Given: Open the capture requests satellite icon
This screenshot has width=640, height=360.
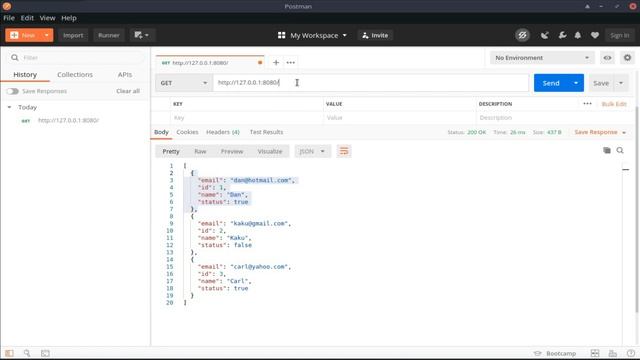Looking at the screenshot, I should click(x=544, y=36).
